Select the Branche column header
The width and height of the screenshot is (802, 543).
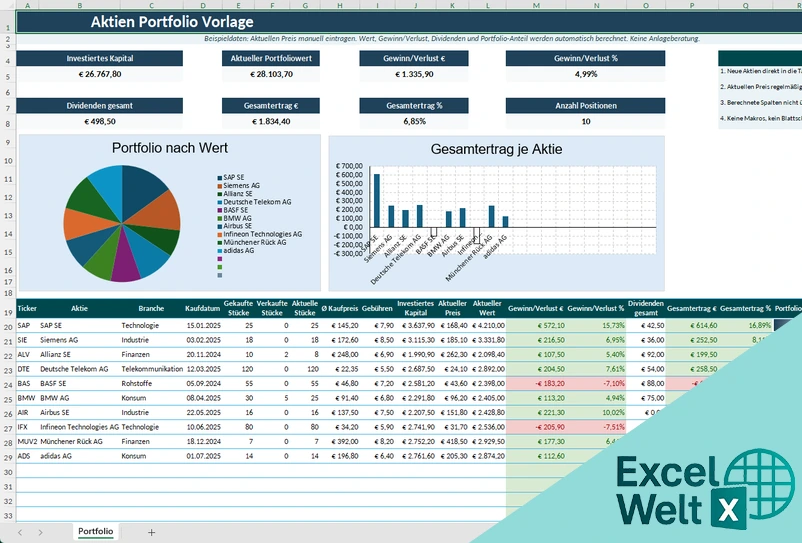click(x=151, y=308)
